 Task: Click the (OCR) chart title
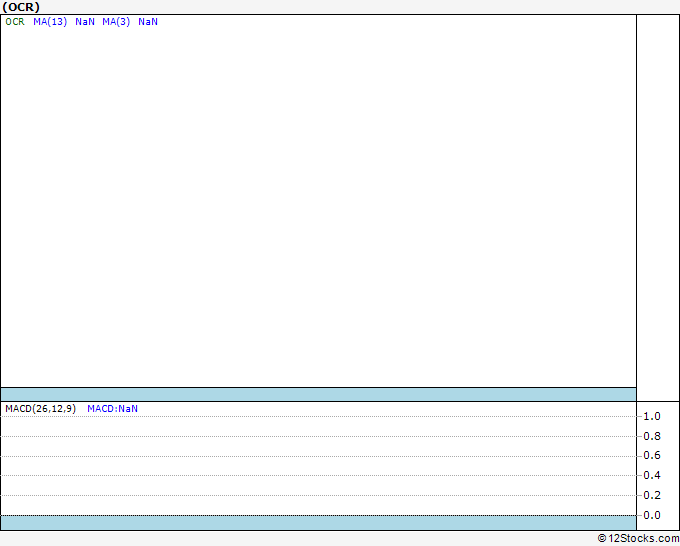coord(21,7)
